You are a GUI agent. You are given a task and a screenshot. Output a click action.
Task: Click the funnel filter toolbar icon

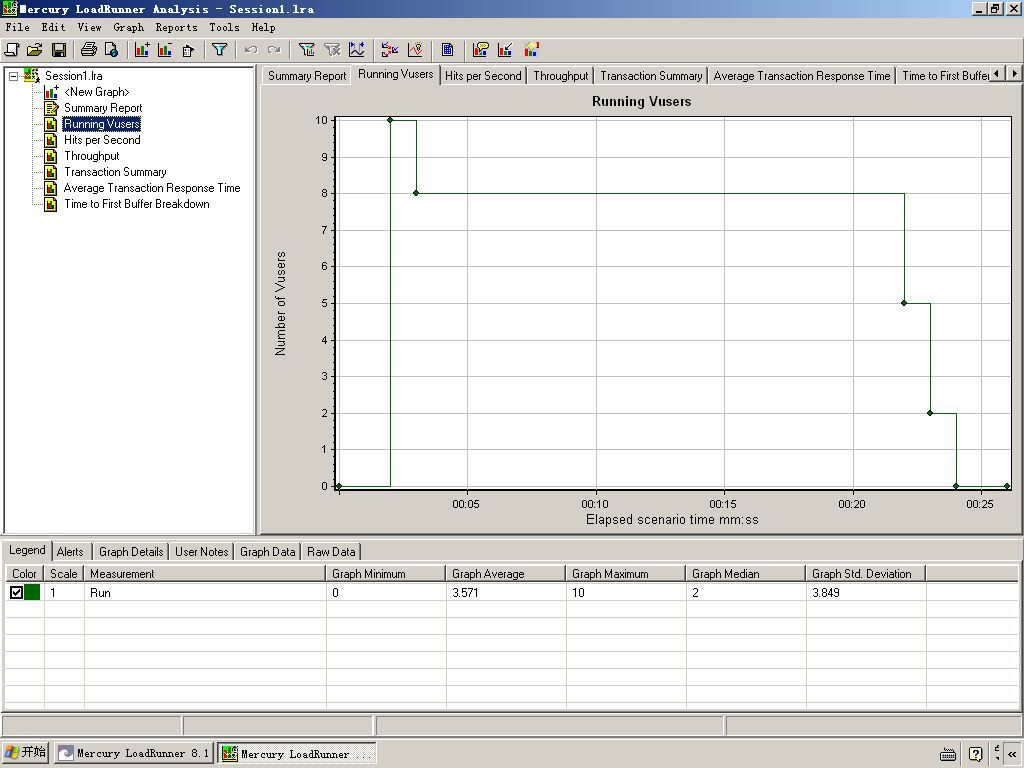click(x=219, y=50)
